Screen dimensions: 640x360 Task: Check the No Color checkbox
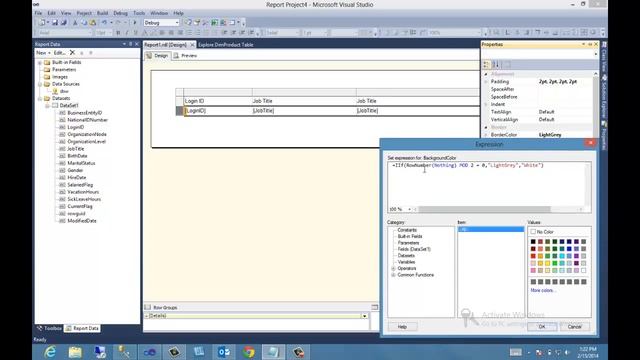533,231
